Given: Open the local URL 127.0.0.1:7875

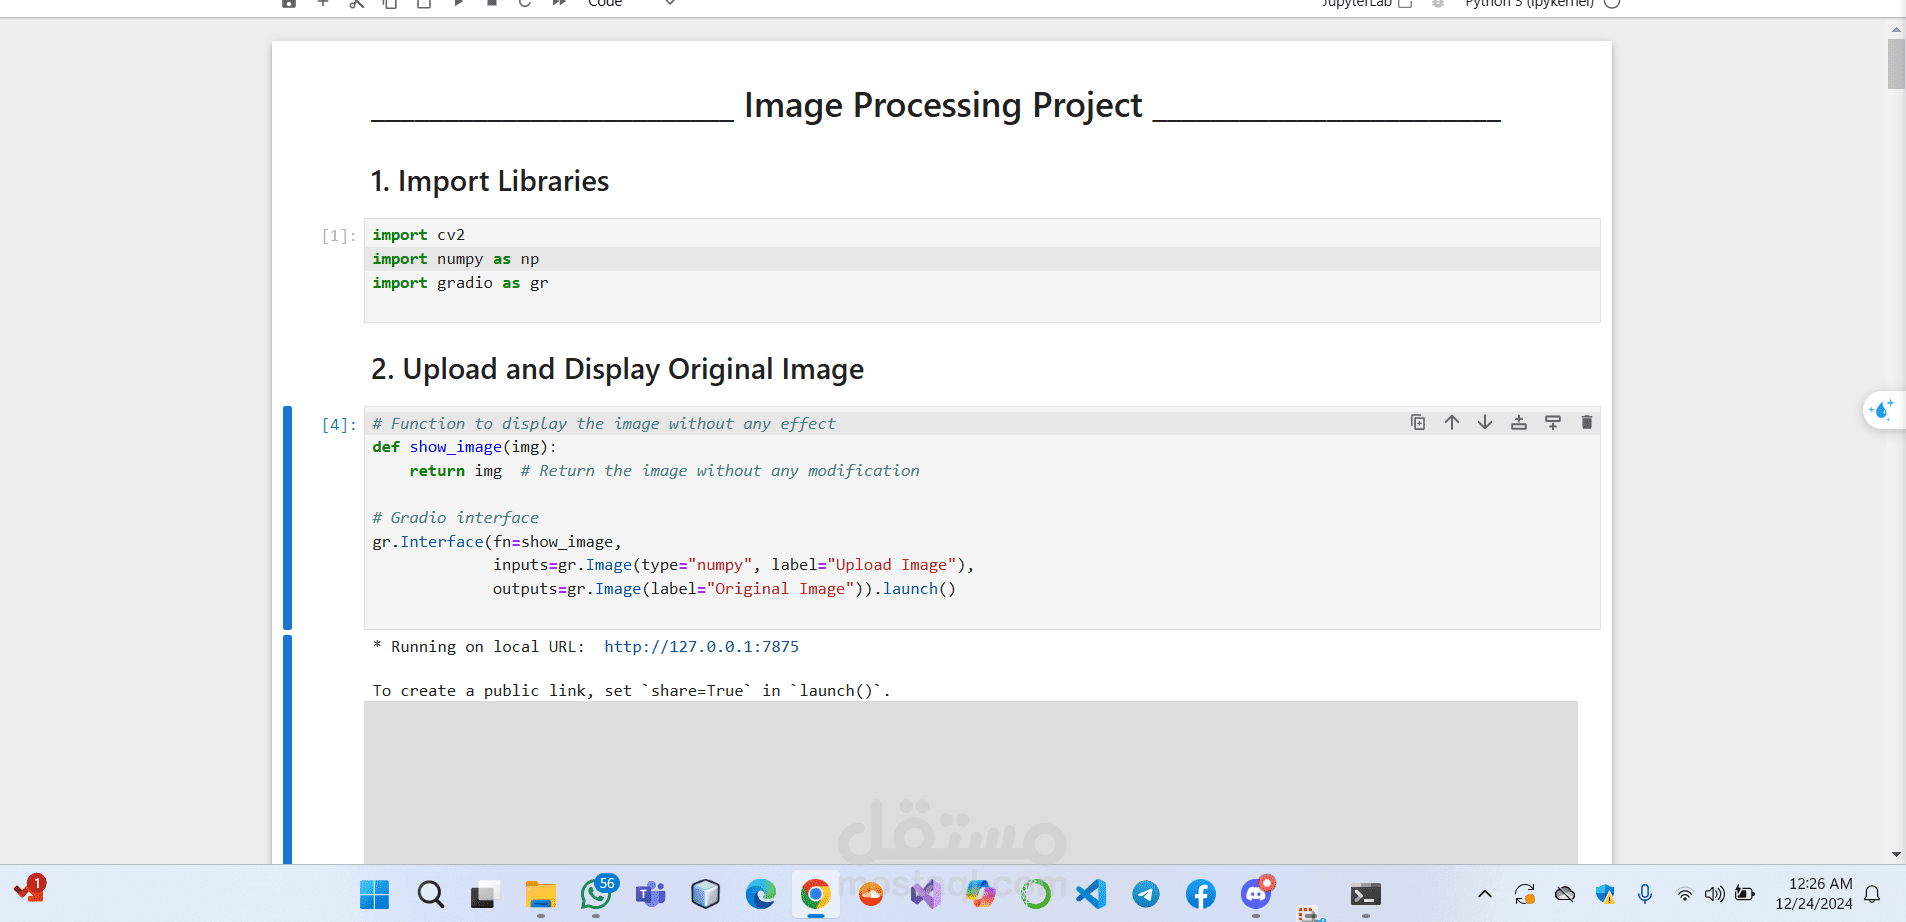Looking at the screenshot, I should (x=701, y=647).
